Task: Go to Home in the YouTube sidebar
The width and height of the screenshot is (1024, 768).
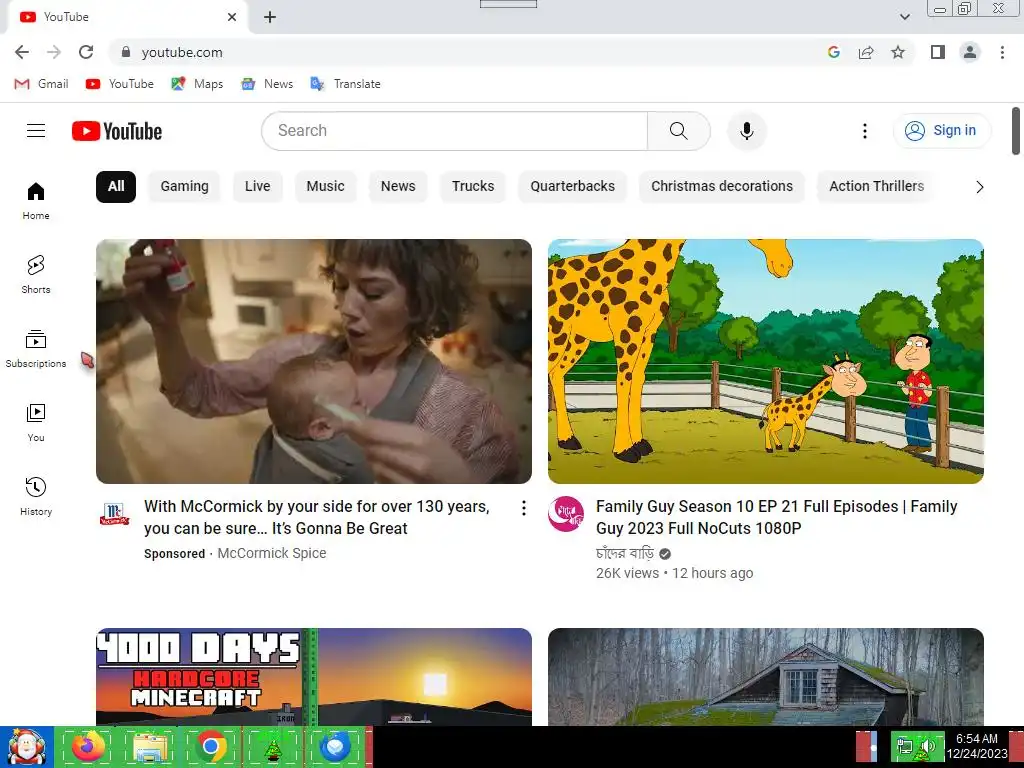Action: 36,201
